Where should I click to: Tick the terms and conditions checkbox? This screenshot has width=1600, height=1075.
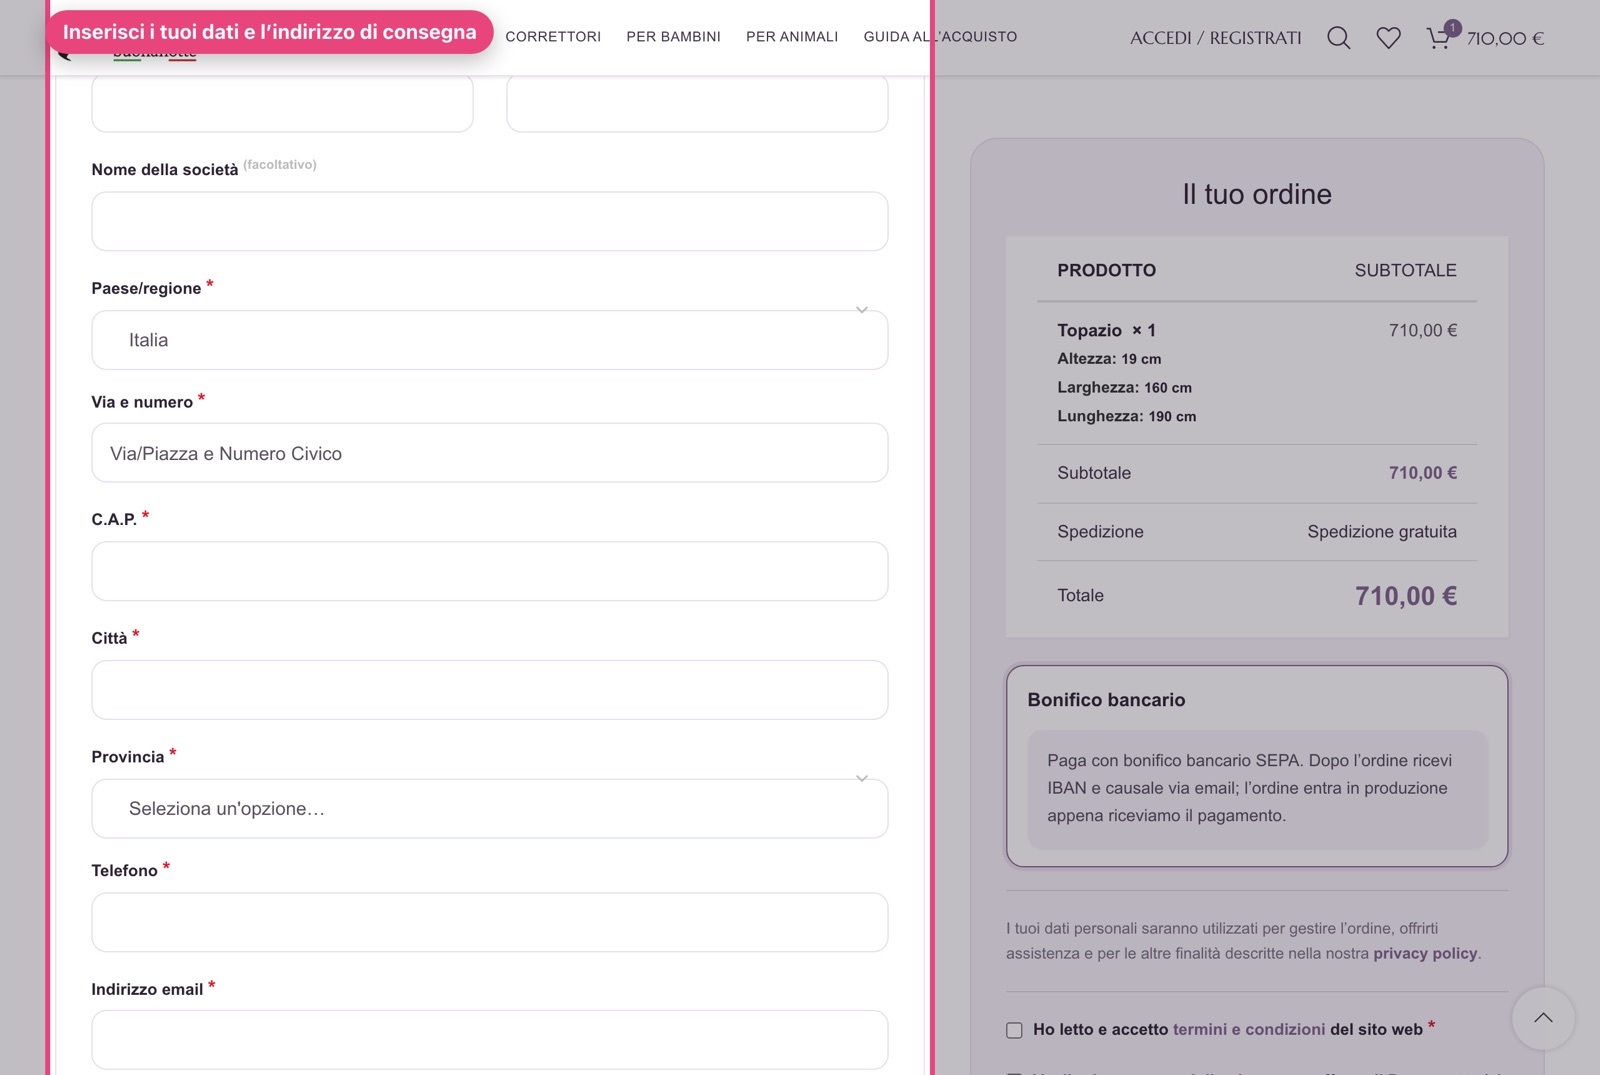click(1014, 1030)
